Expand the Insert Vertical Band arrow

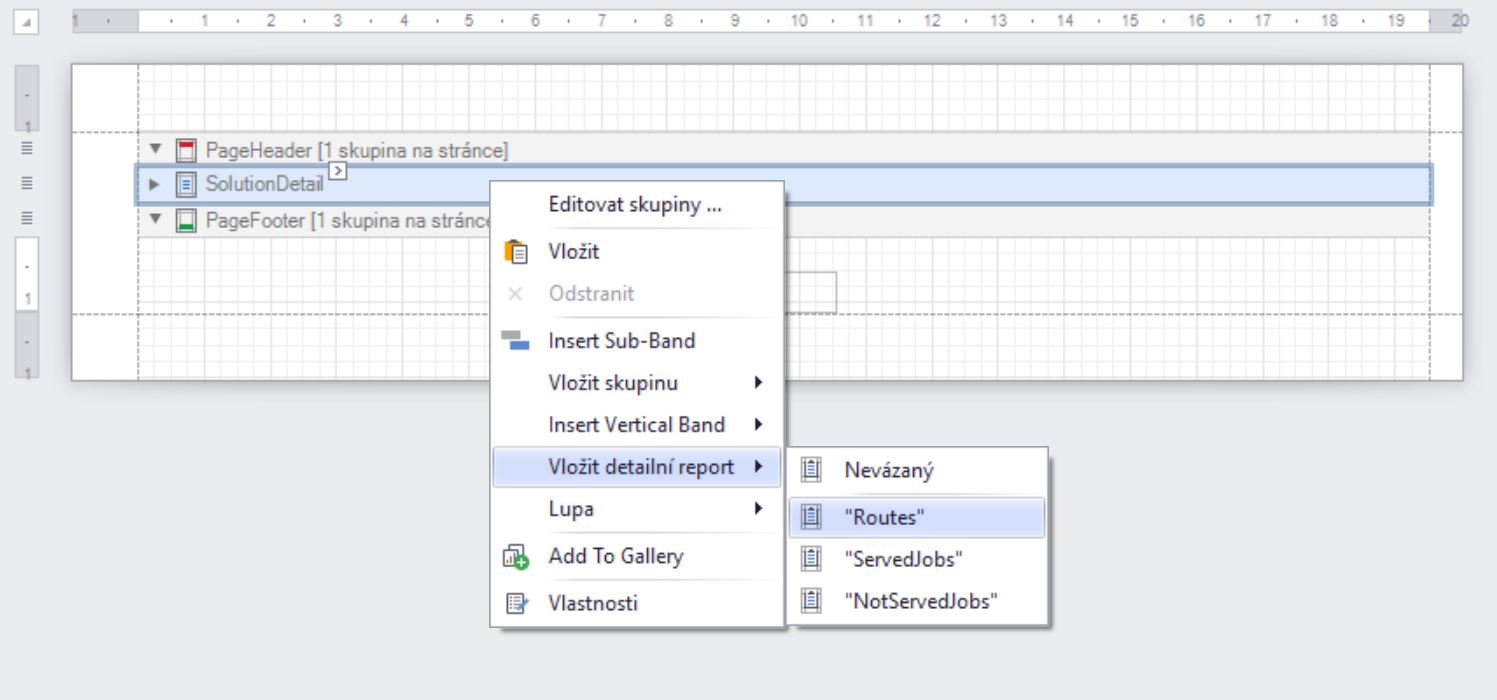pos(759,424)
